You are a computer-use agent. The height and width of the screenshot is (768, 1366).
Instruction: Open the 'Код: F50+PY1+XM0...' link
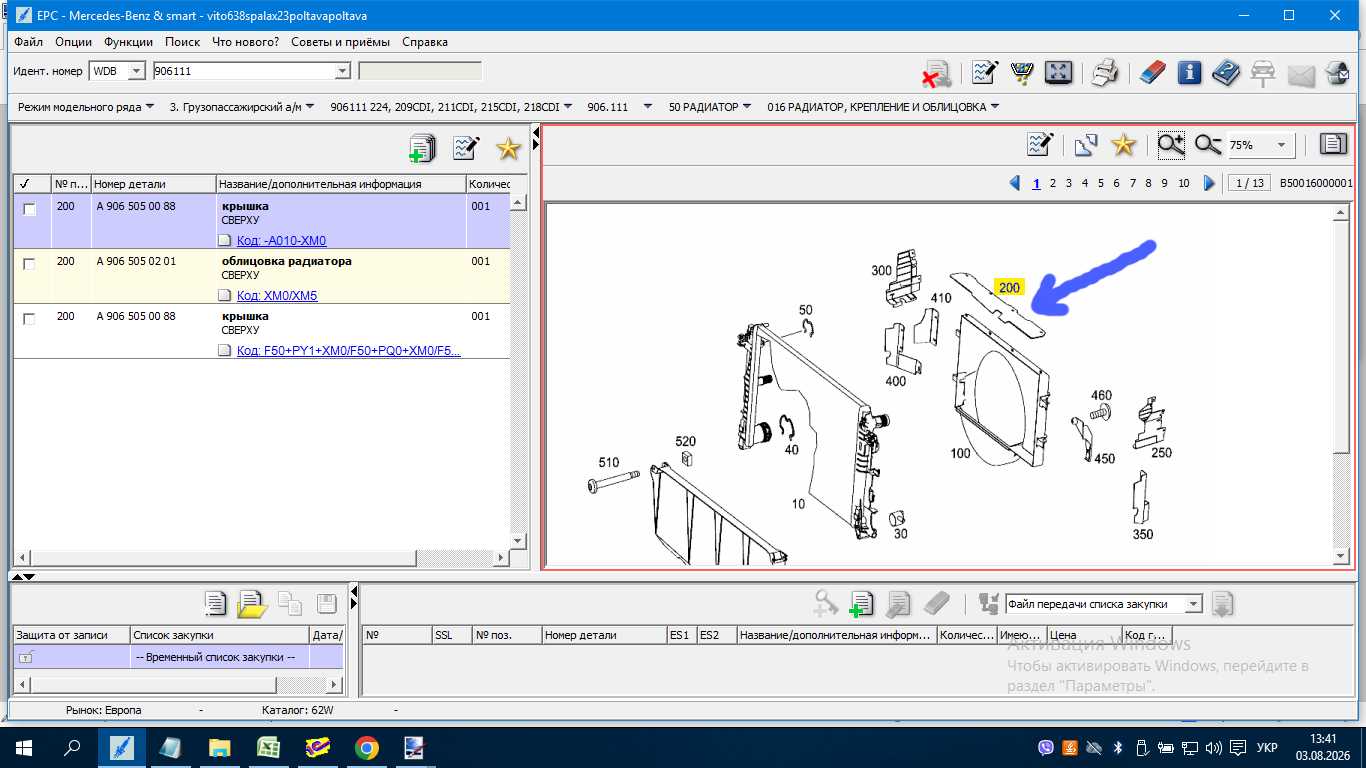tap(348, 351)
